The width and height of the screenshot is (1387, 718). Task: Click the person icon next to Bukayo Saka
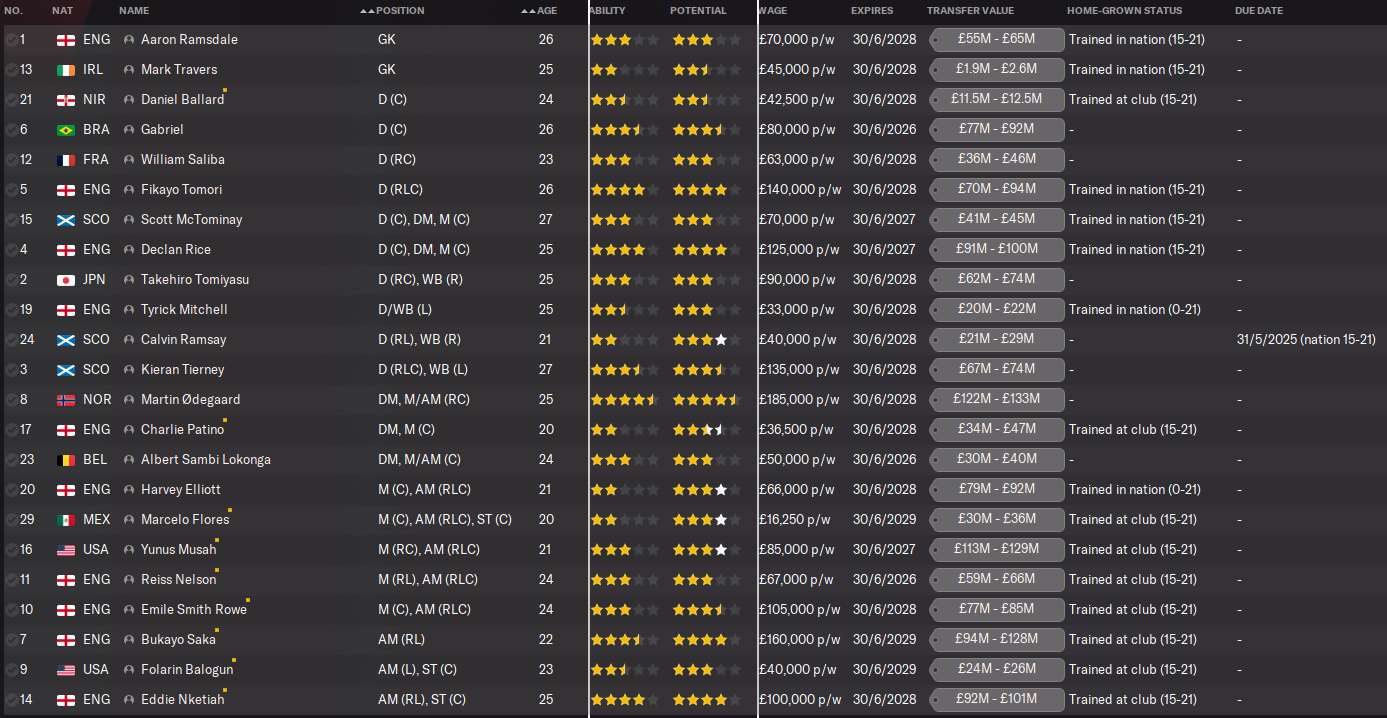click(x=129, y=640)
